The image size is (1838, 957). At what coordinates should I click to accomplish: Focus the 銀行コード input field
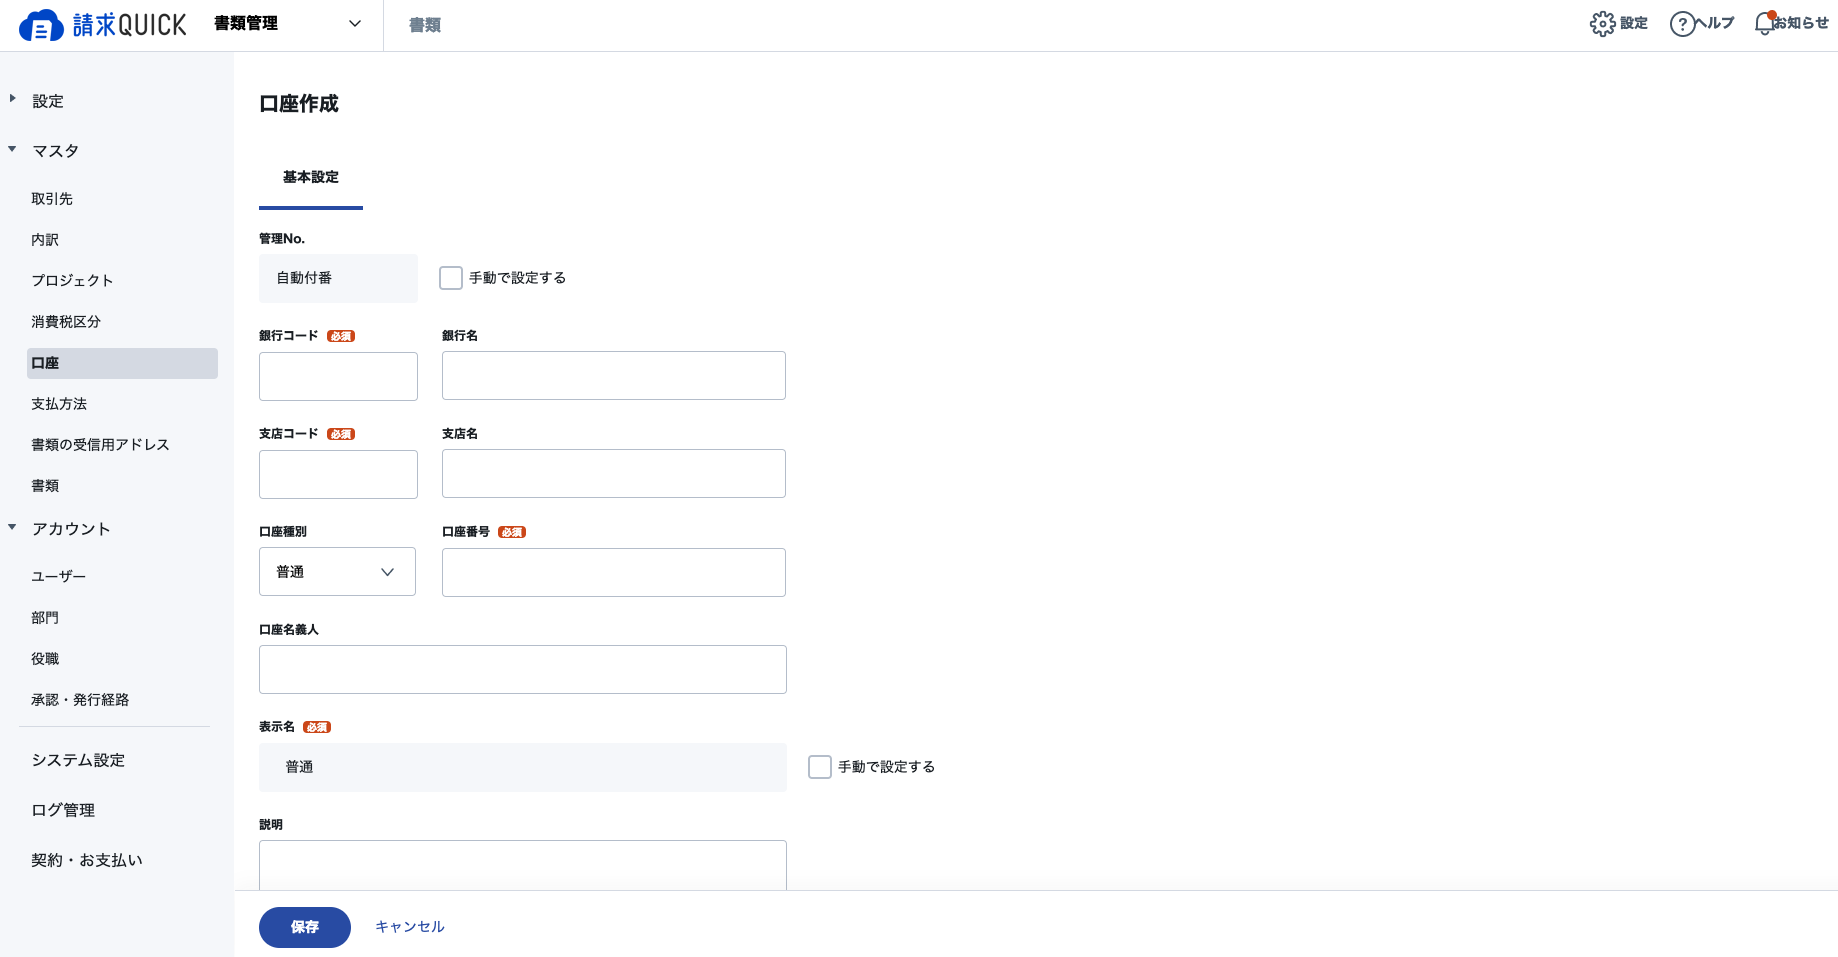(x=338, y=376)
